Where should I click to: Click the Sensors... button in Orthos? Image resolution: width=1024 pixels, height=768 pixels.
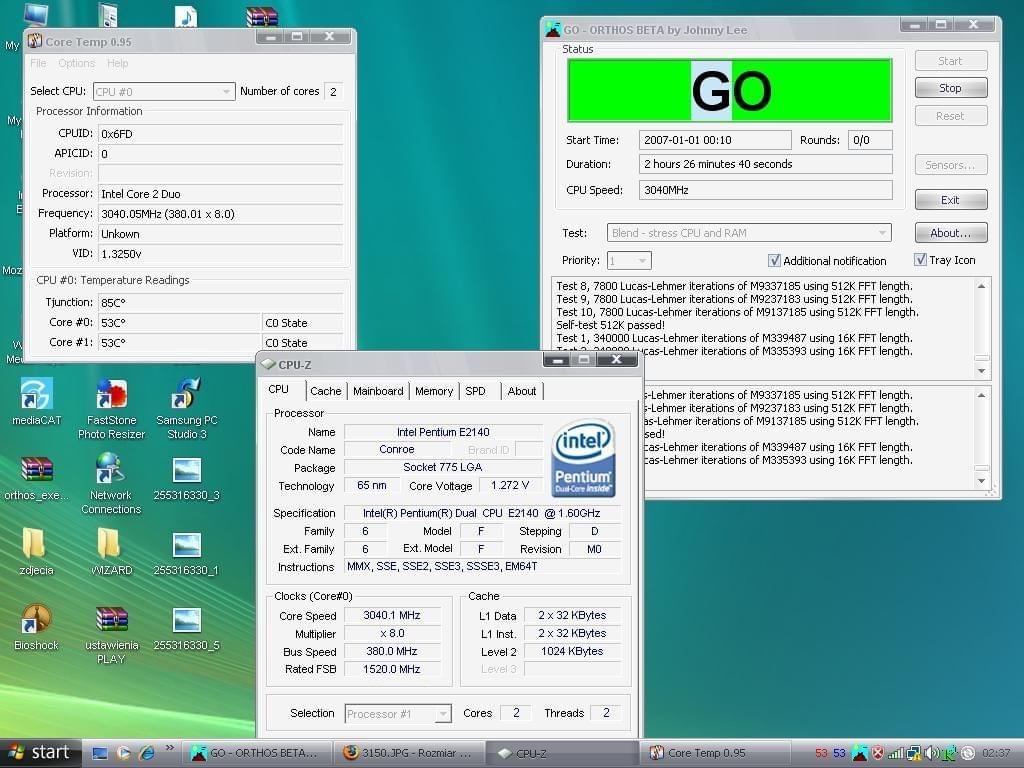click(950, 165)
